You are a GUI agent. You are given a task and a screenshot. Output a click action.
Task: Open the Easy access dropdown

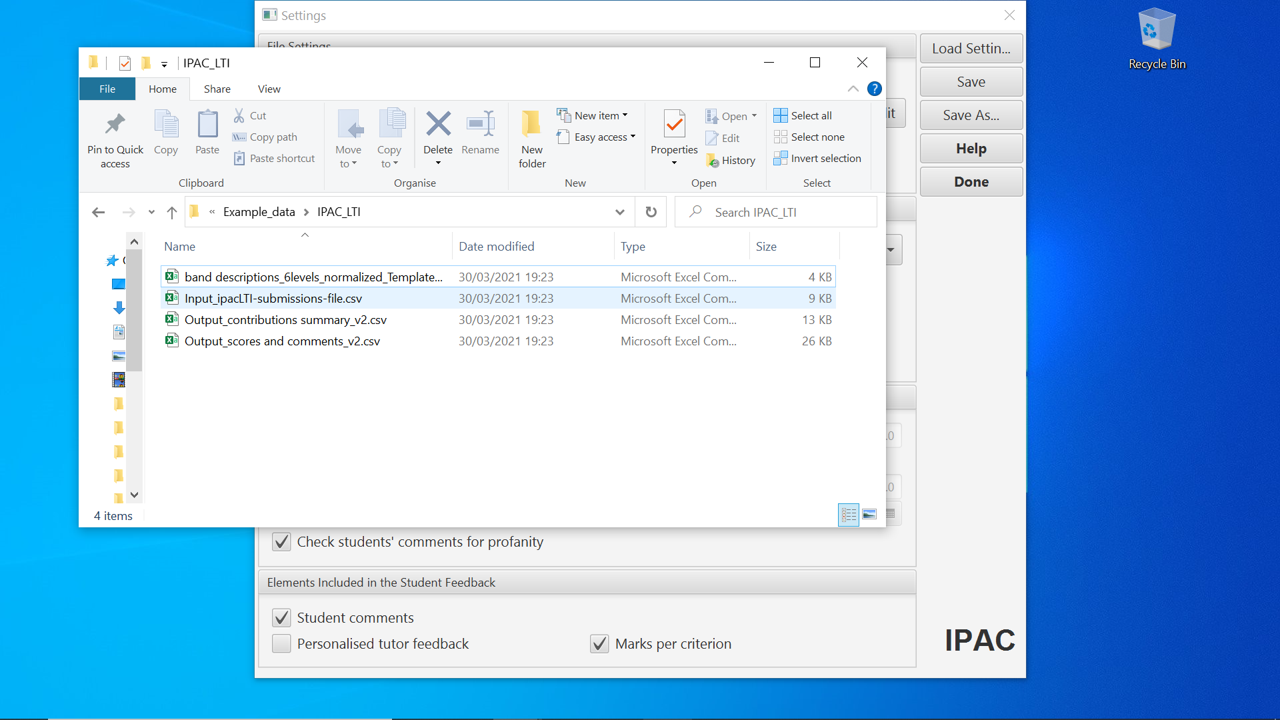[x=596, y=137]
